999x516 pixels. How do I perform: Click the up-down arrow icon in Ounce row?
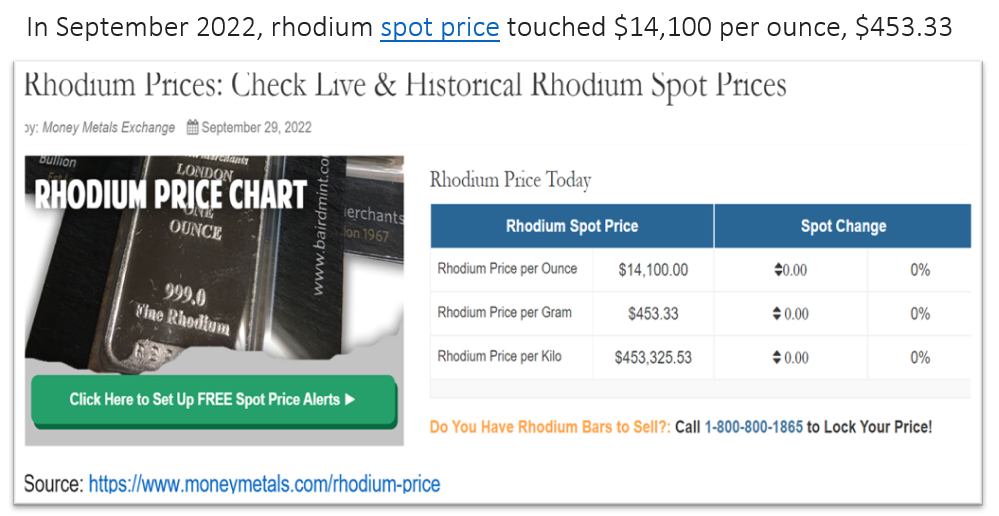[x=778, y=270]
